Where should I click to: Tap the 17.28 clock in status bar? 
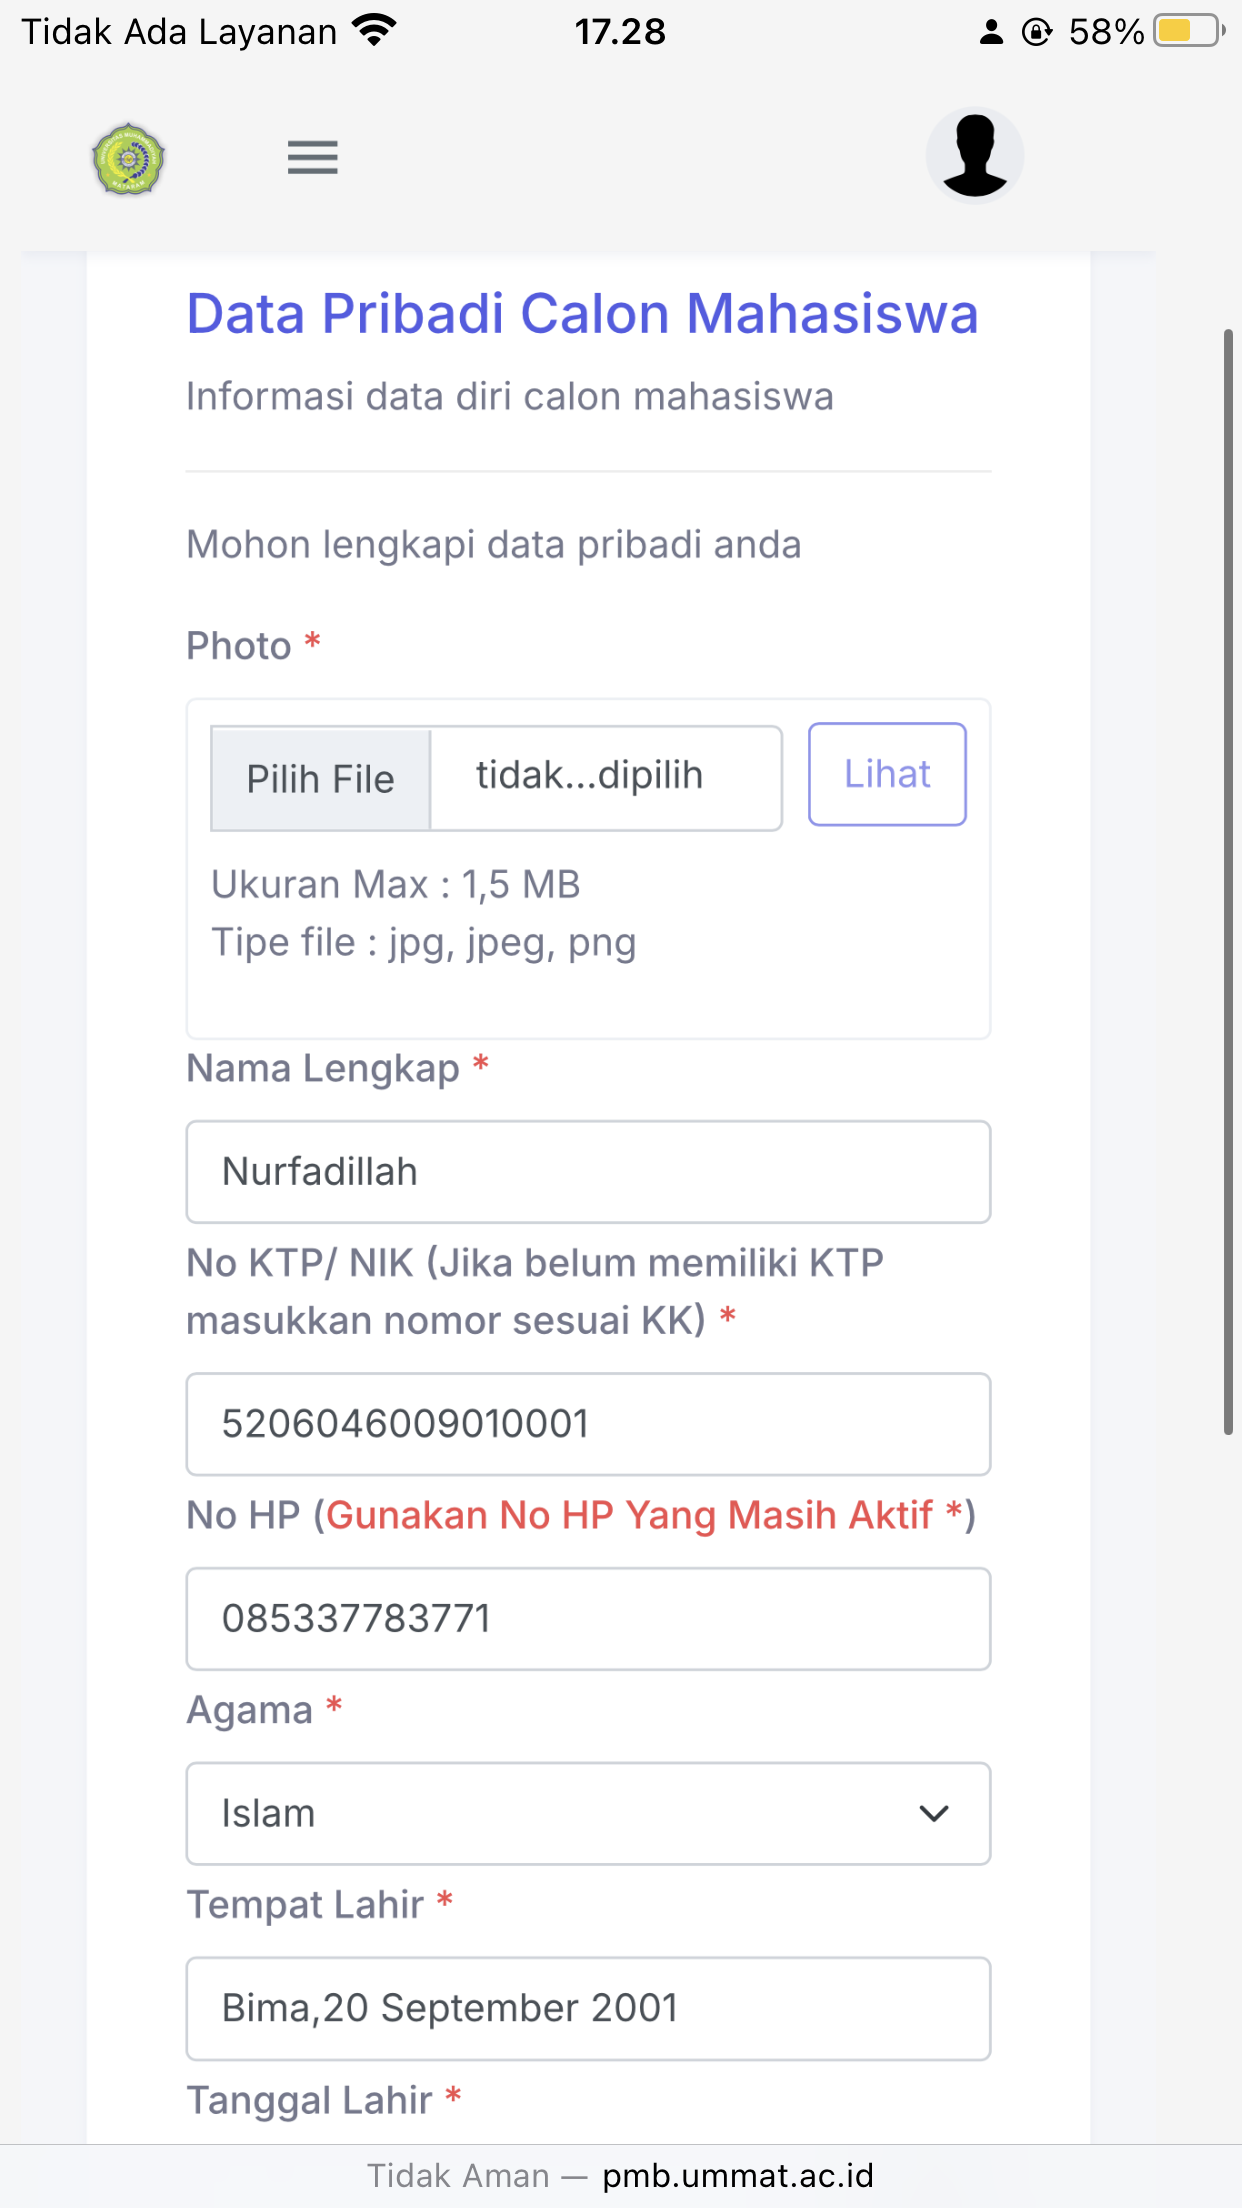(620, 32)
